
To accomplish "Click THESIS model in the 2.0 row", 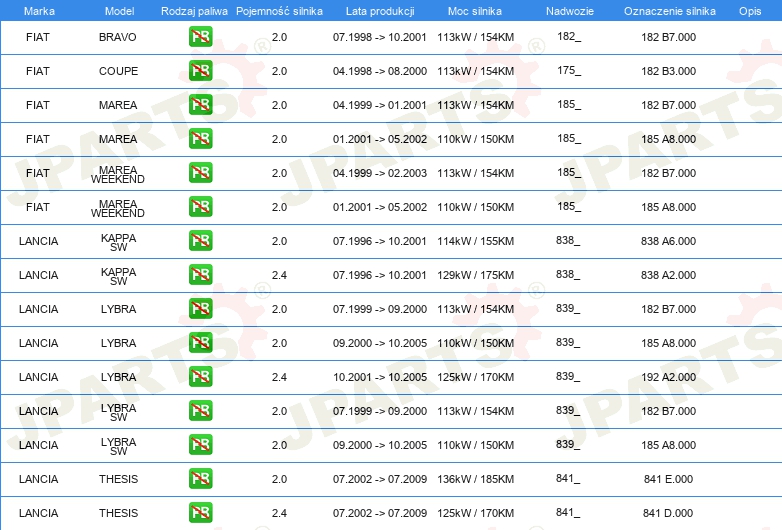I will [x=118, y=479].
